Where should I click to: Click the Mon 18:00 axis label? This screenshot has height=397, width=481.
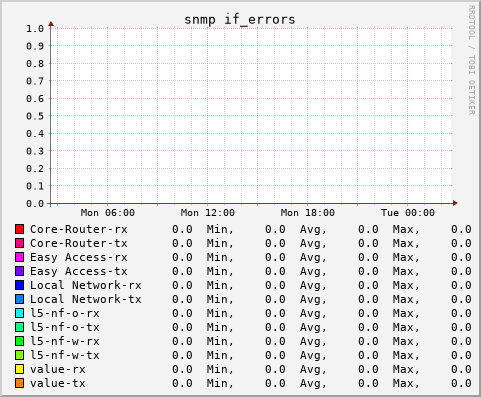[x=308, y=213]
